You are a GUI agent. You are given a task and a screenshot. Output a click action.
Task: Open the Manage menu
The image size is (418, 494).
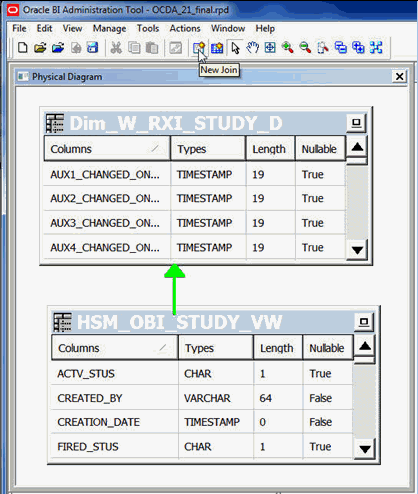[x=109, y=29]
